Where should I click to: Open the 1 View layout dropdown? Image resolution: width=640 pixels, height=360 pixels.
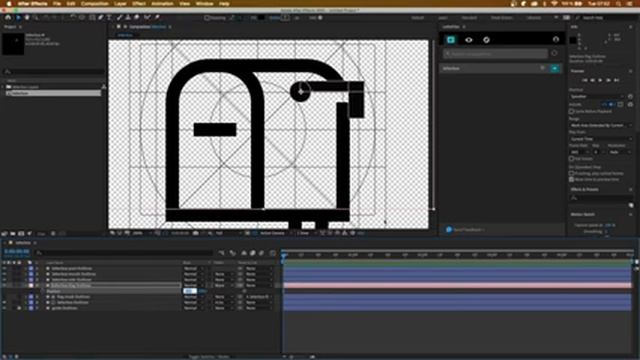coord(305,233)
